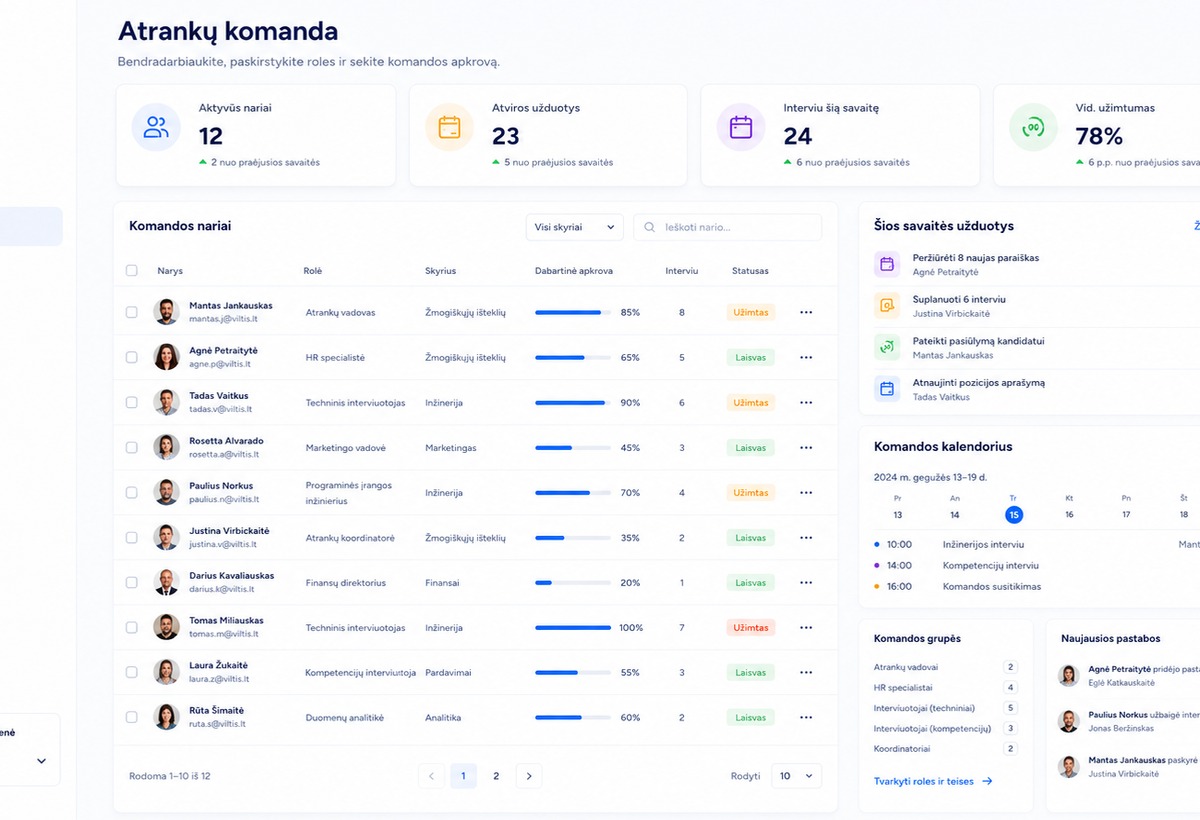The width and height of the screenshot is (1200, 820).
Task: Open the more options menu for Rosetta Alvarado
Action: [x=806, y=447]
